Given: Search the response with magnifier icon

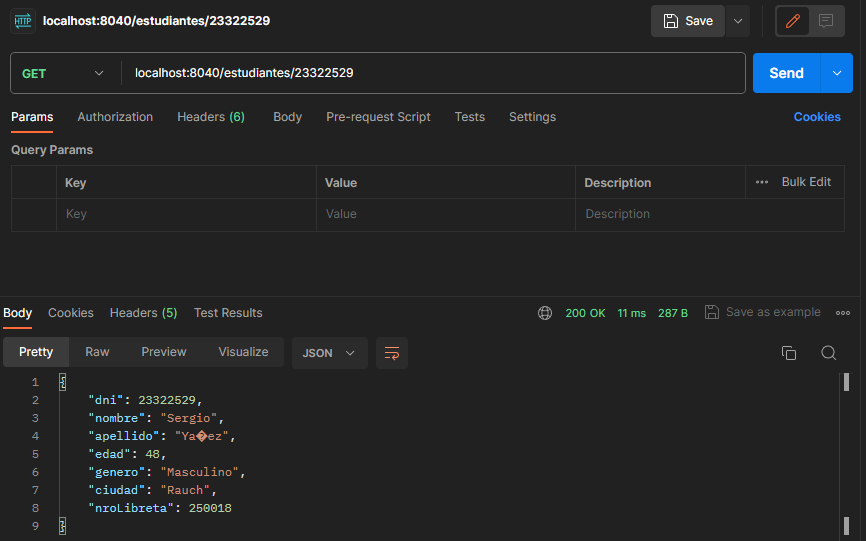Looking at the screenshot, I should click(x=828, y=353).
